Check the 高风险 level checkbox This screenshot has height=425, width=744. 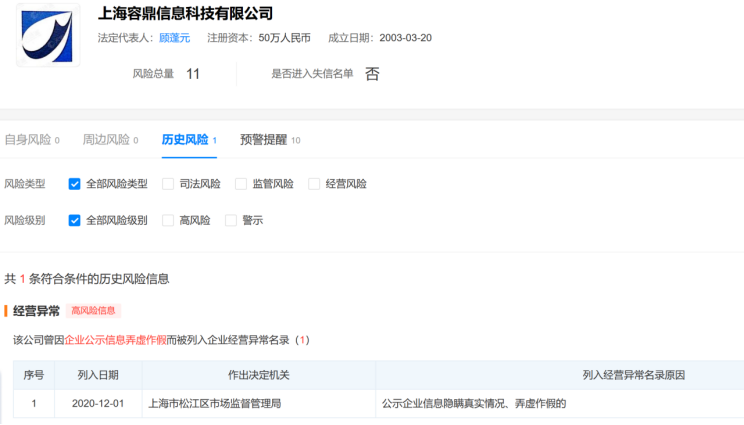[168, 221]
